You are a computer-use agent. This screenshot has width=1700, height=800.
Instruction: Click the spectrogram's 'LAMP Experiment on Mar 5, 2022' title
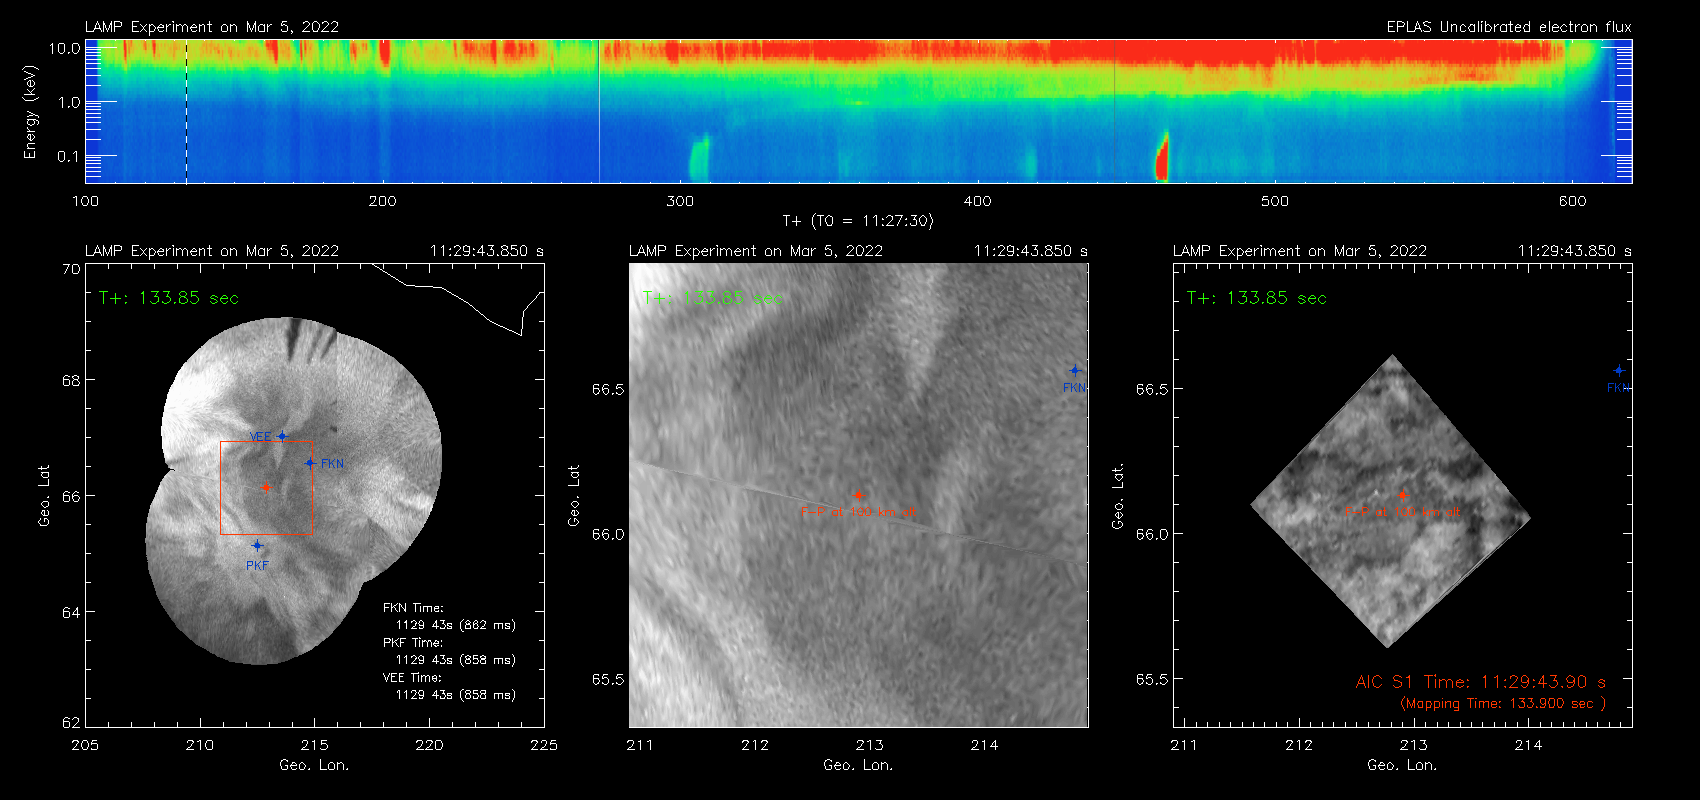(212, 27)
